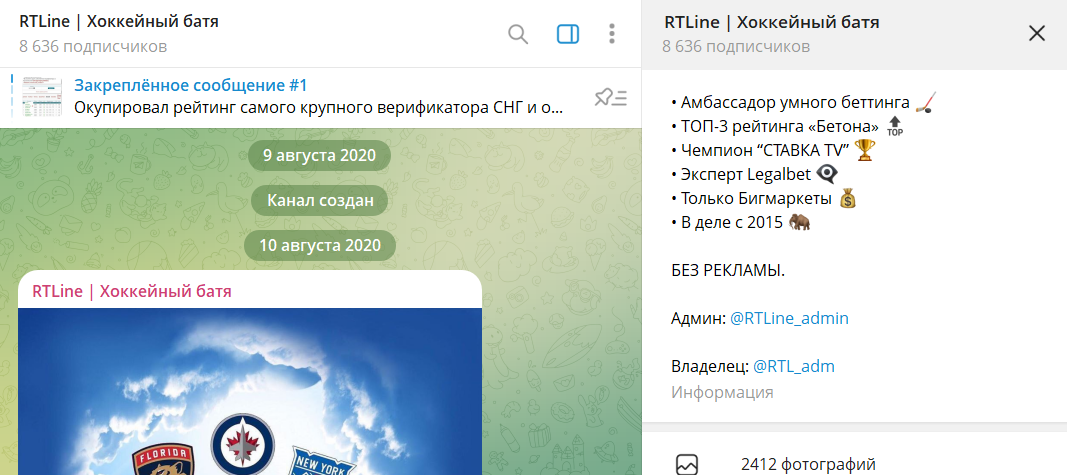Click the photos icon in info panel
The height and width of the screenshot is (475, 1067).
click(686, 465)
